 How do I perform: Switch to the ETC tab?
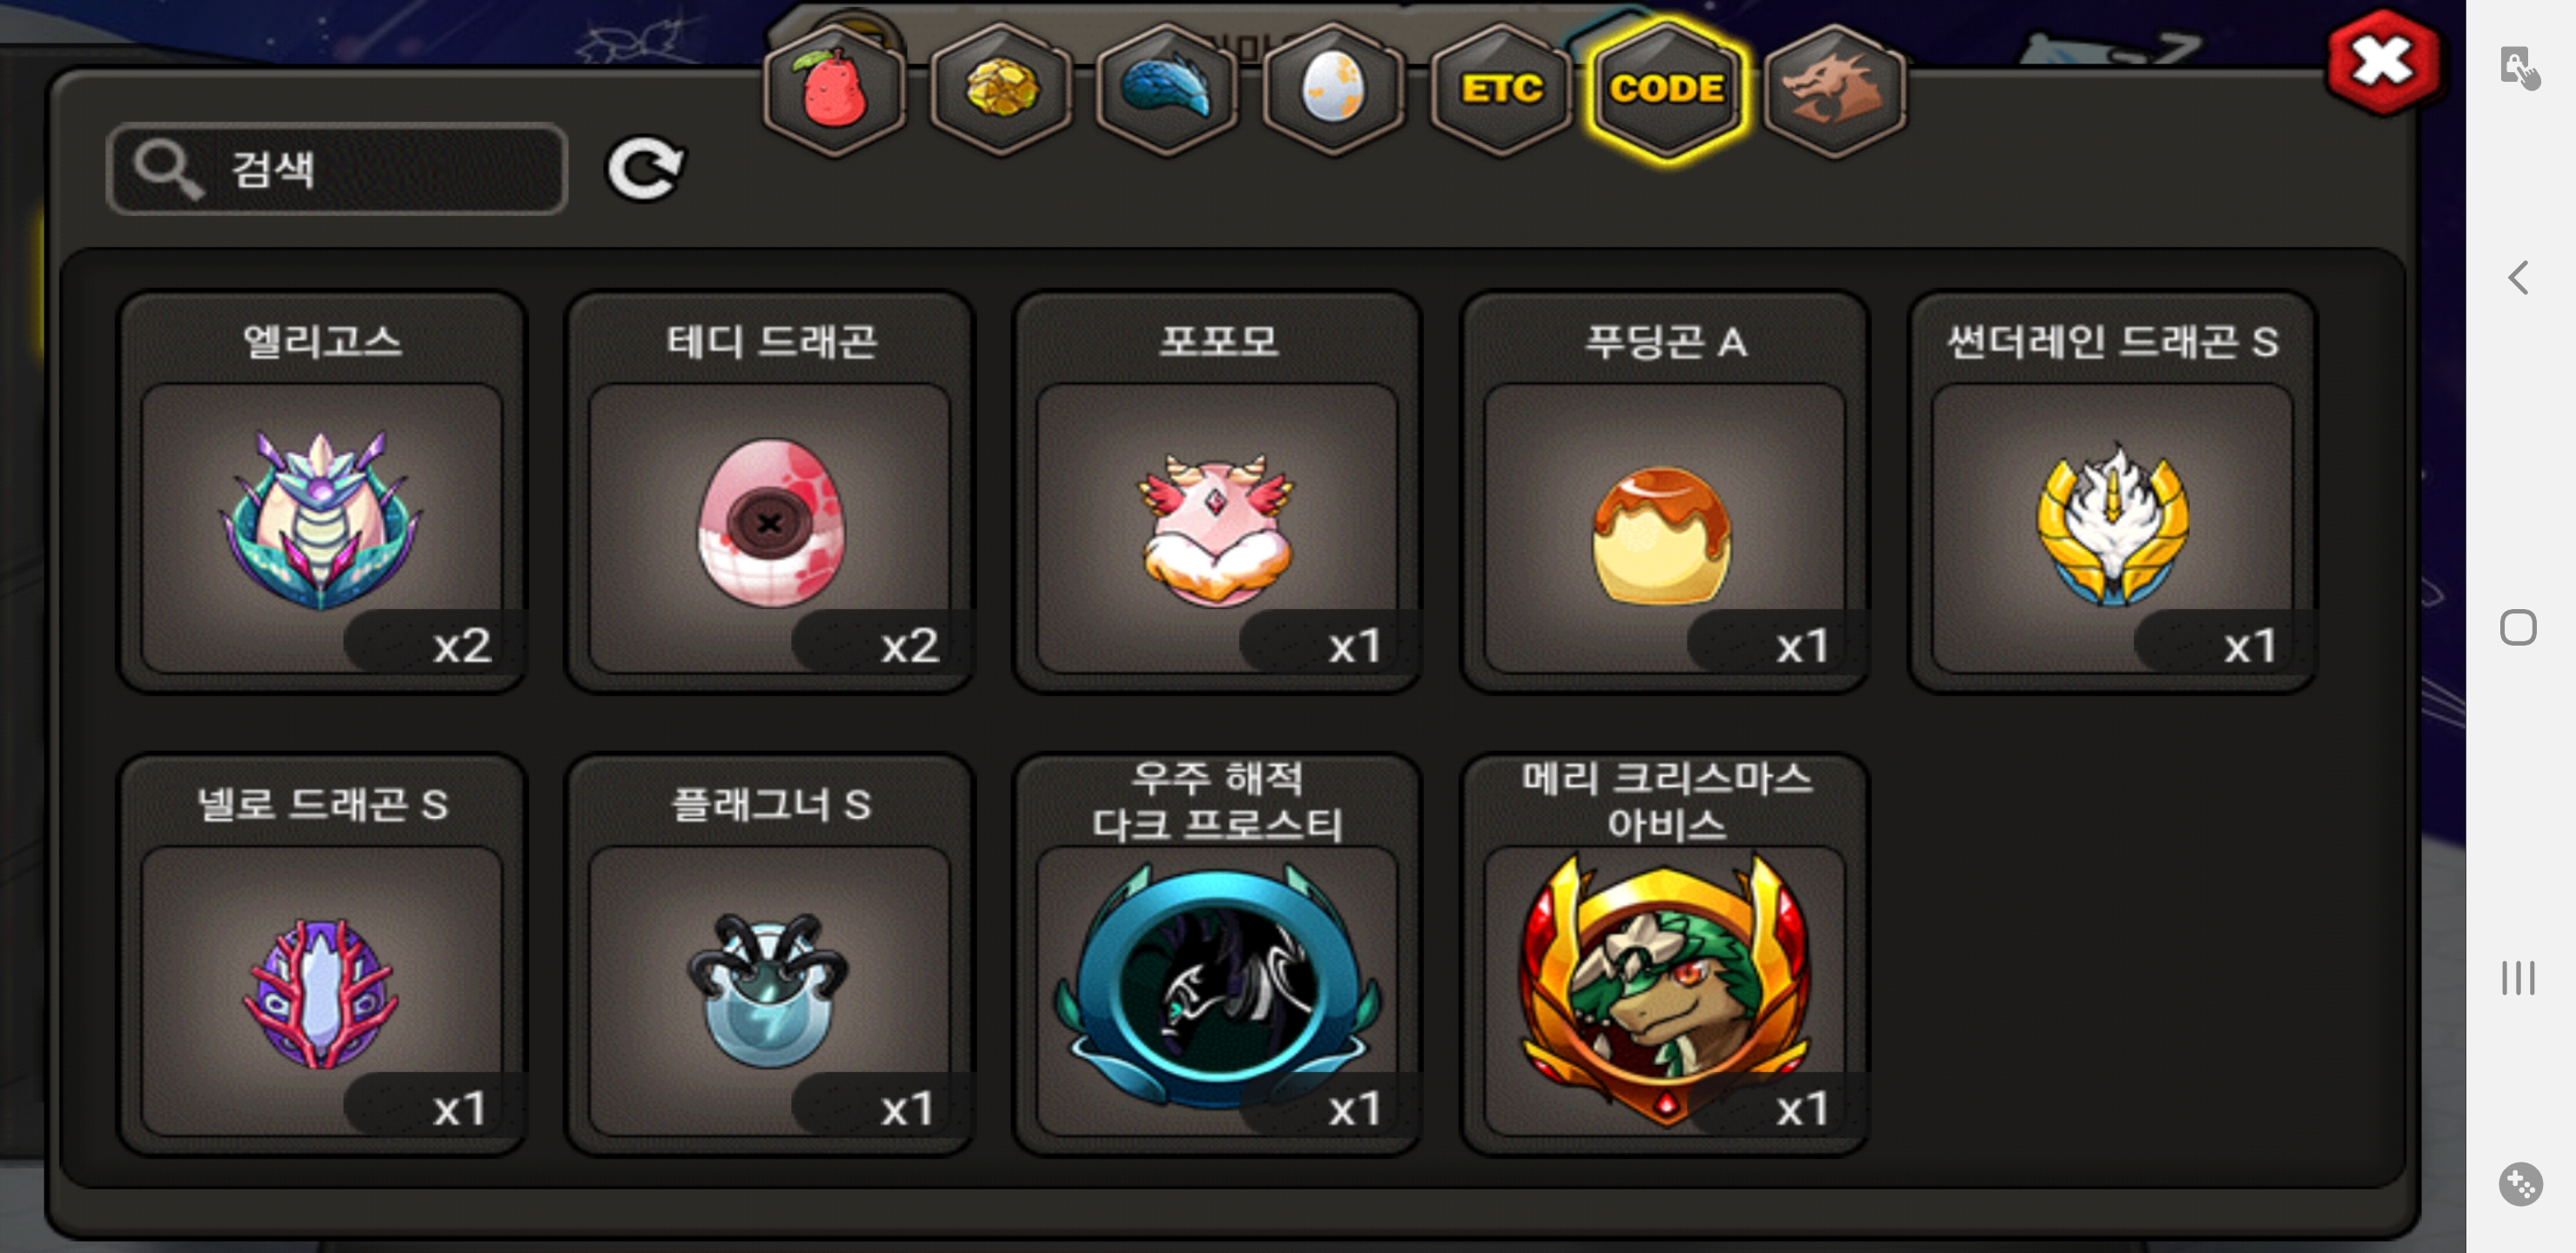point(1501,90)
